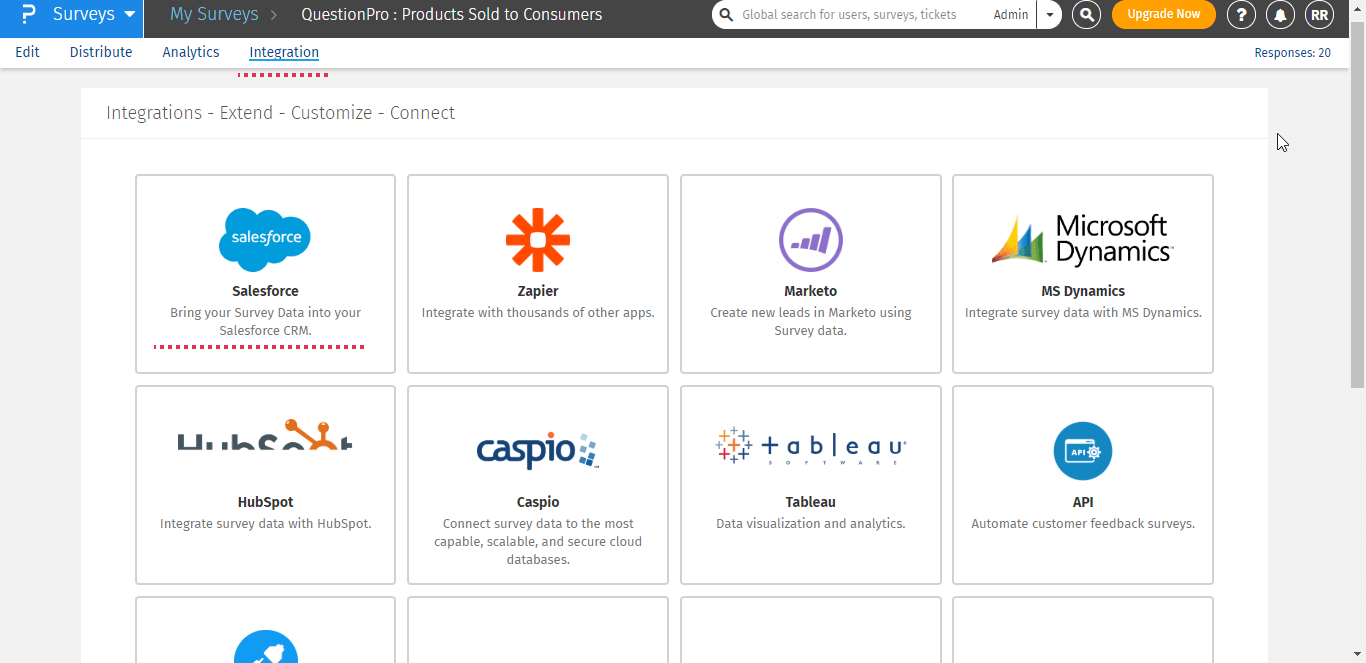
Task: Click the Salesforce cloud logo
Action: (265, 239)
